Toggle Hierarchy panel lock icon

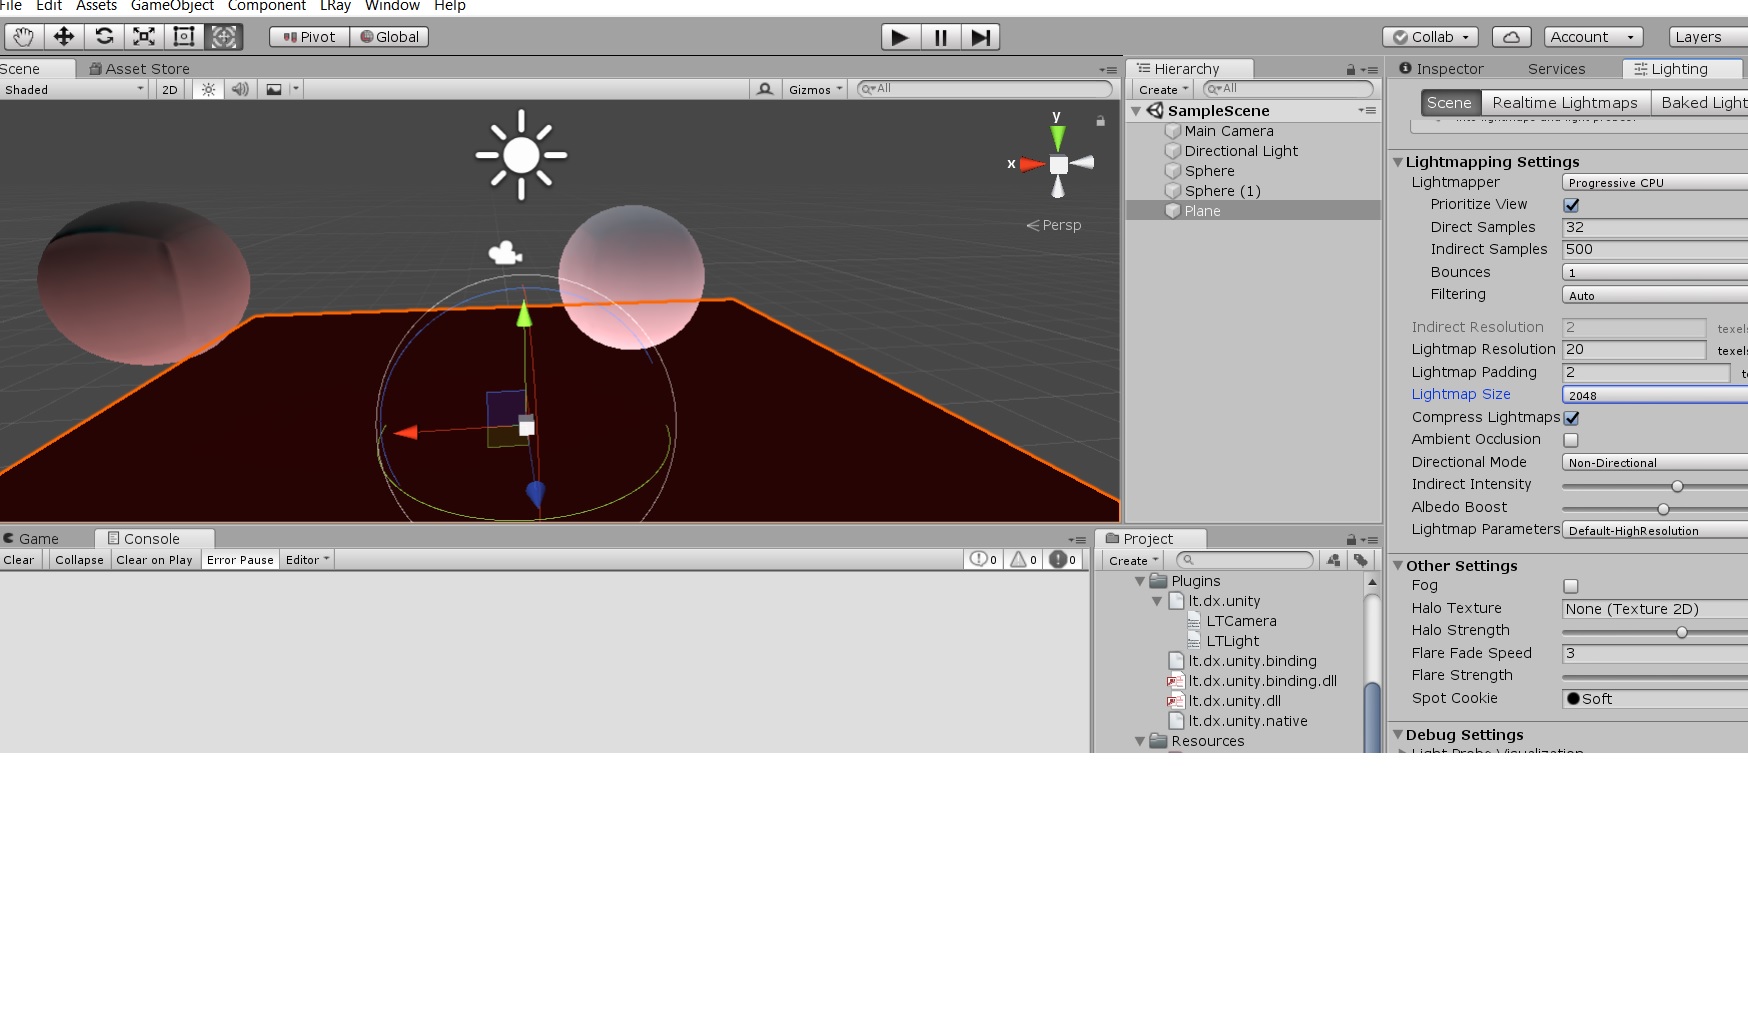1350,70
